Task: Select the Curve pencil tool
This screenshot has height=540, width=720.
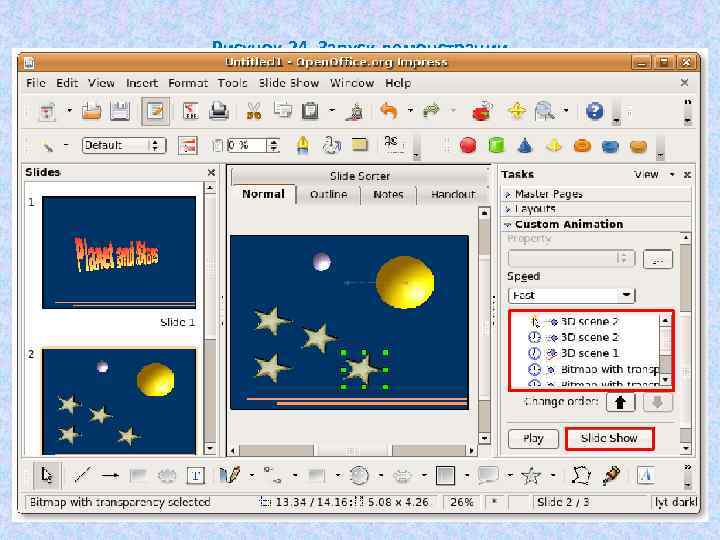Action: click(x=230, y=475)
